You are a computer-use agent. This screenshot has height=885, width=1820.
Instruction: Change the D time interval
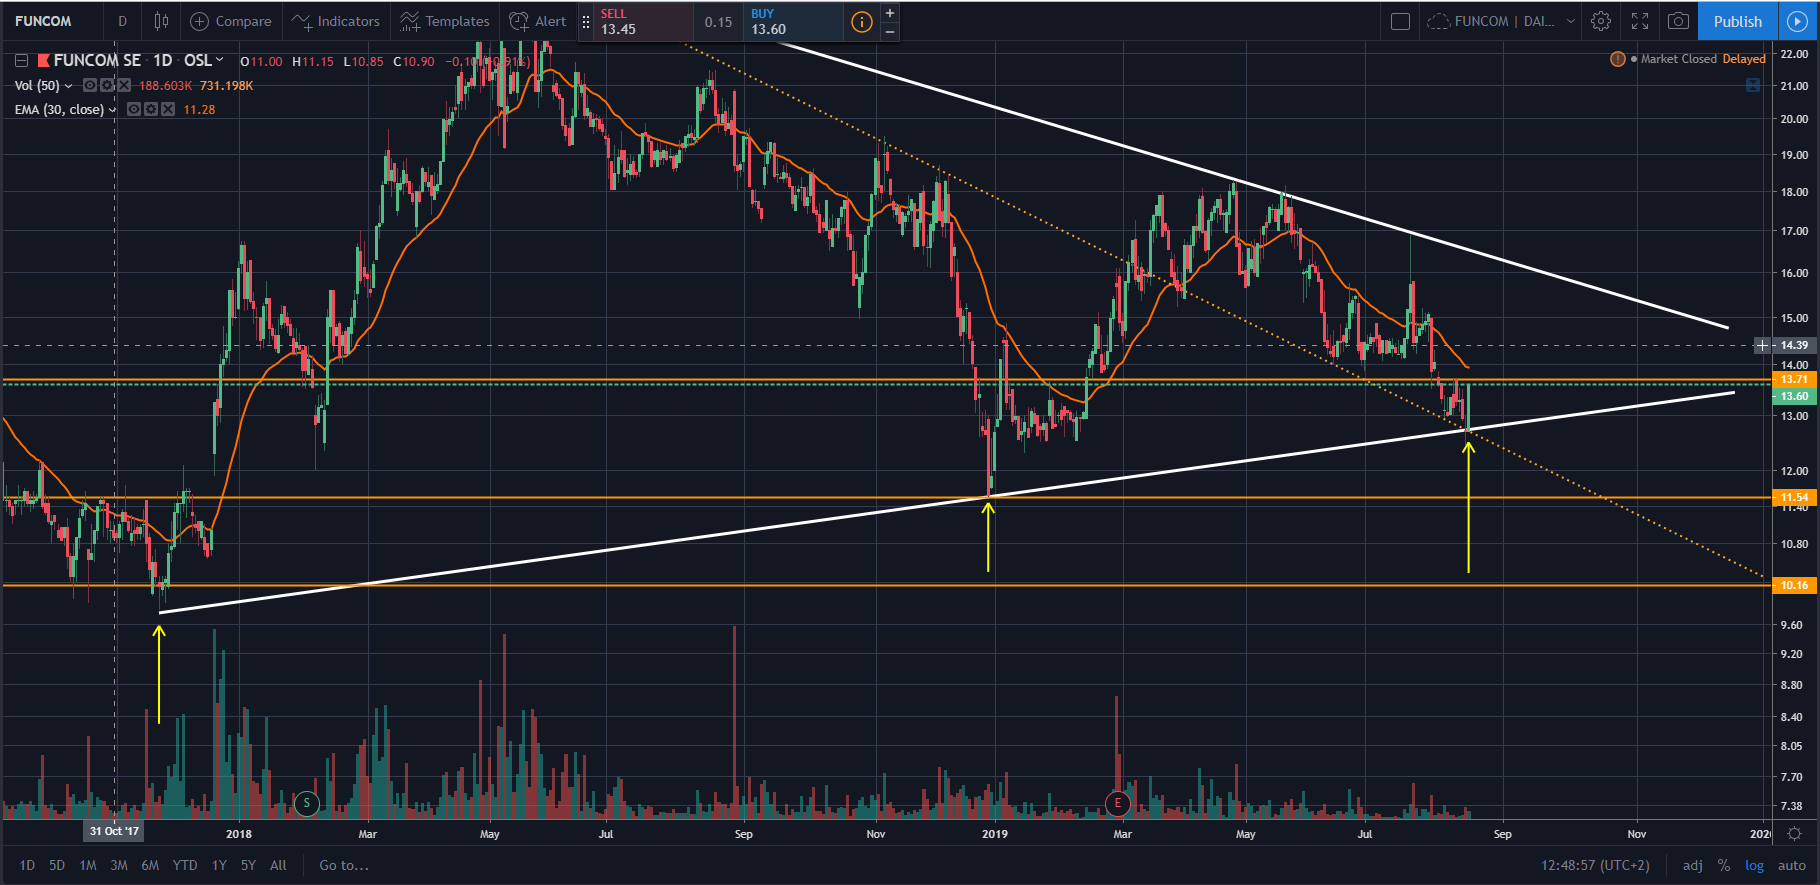(122, 21)
